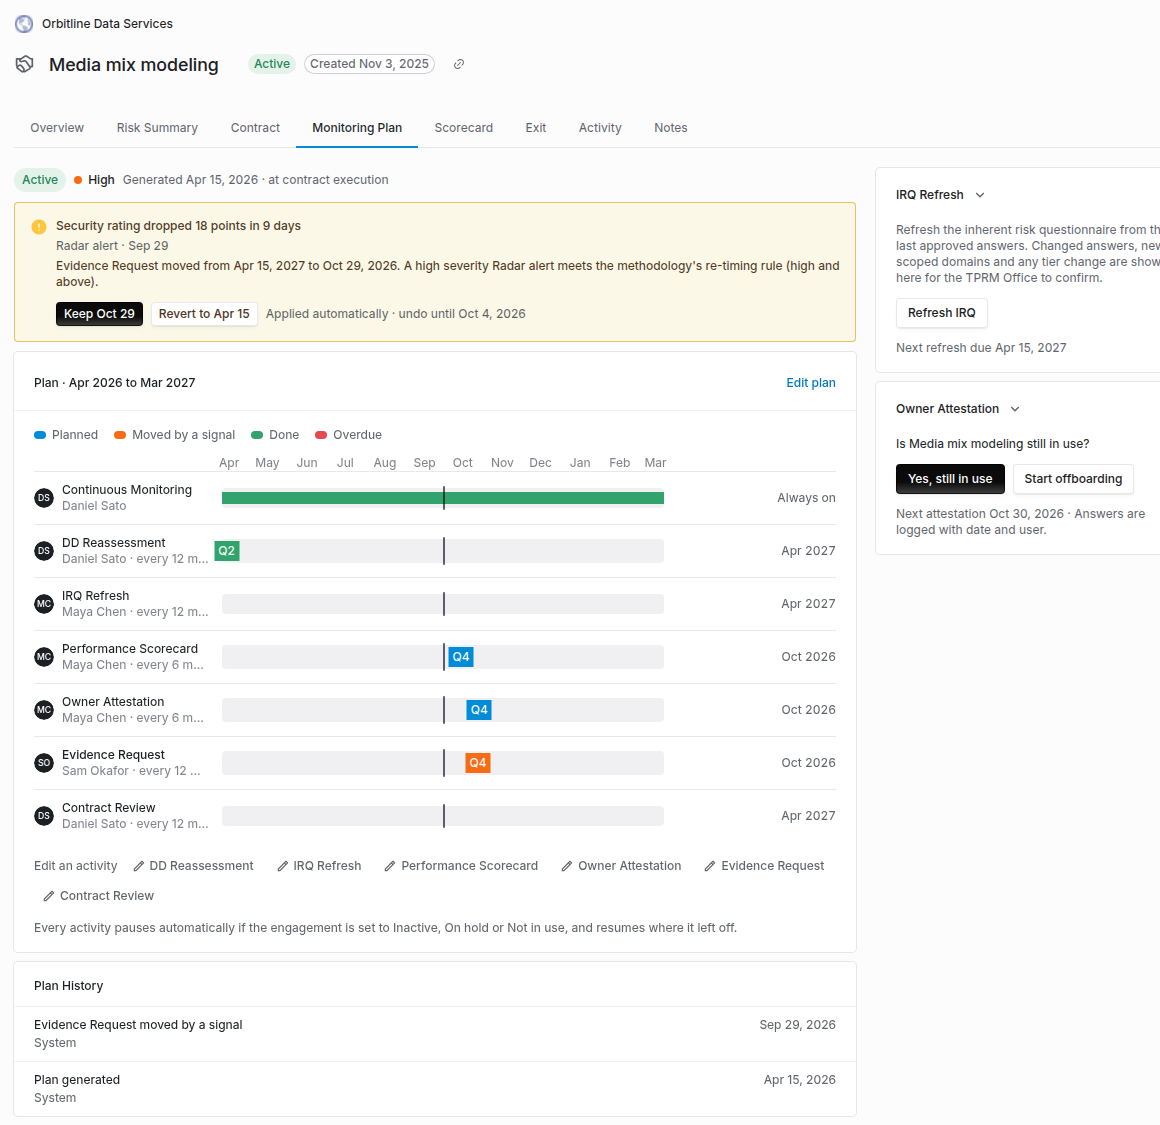
Task: Click MC avatar on Owner Attestation row
Action: [44, 710]
